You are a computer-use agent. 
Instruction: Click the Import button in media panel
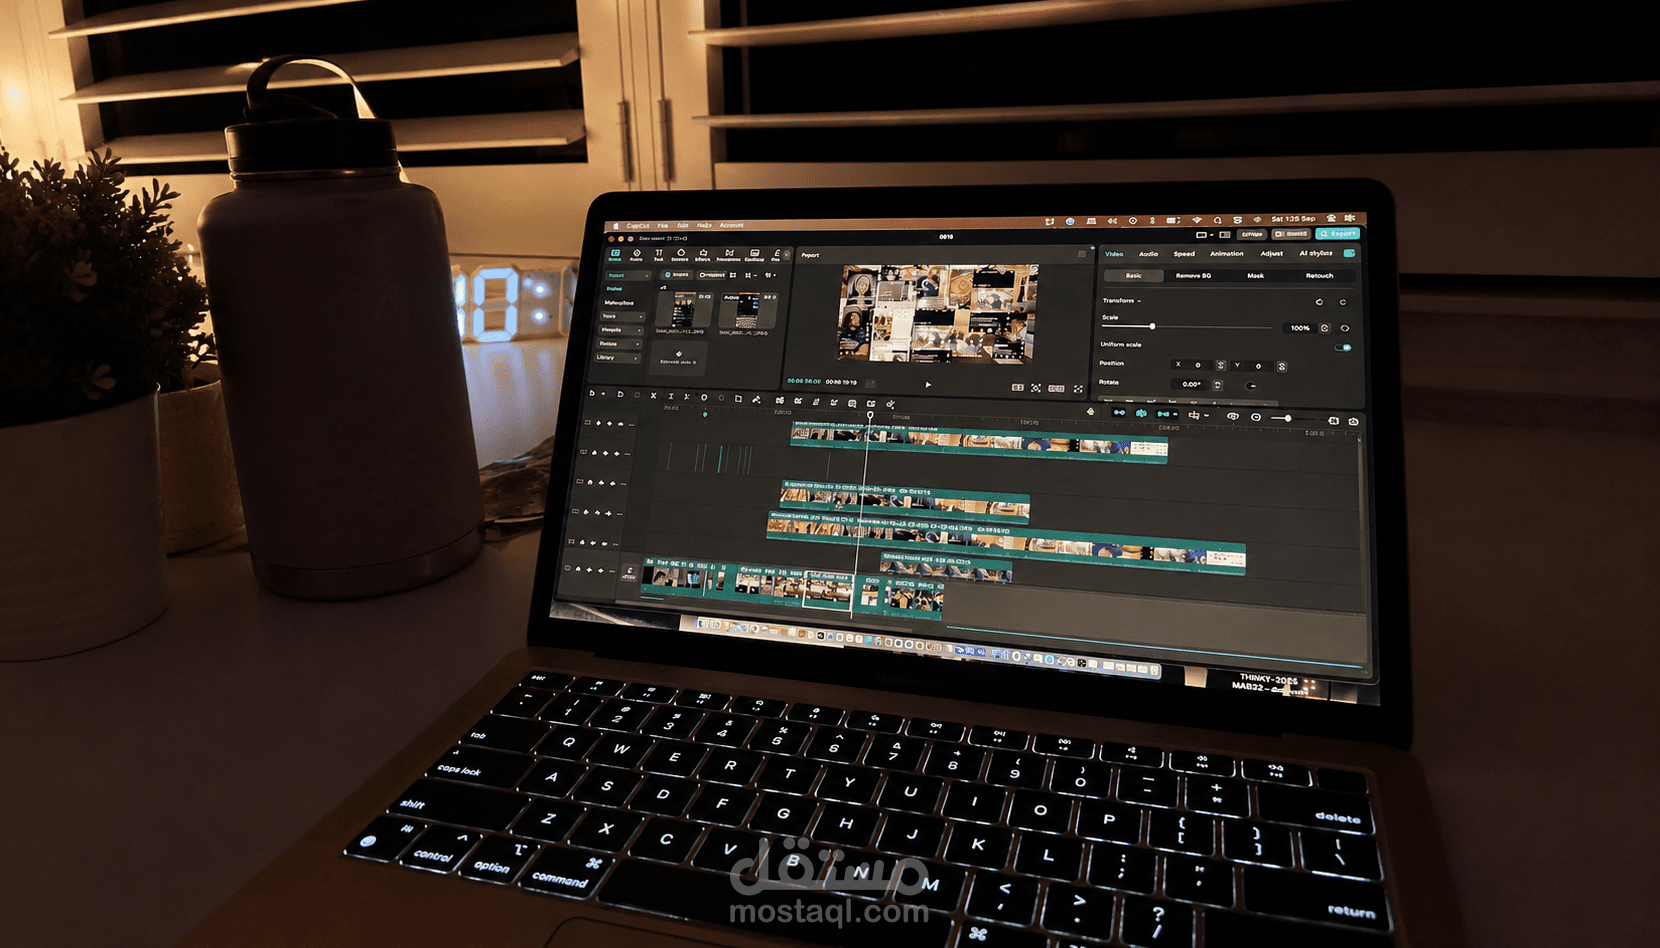click(677, 274)
